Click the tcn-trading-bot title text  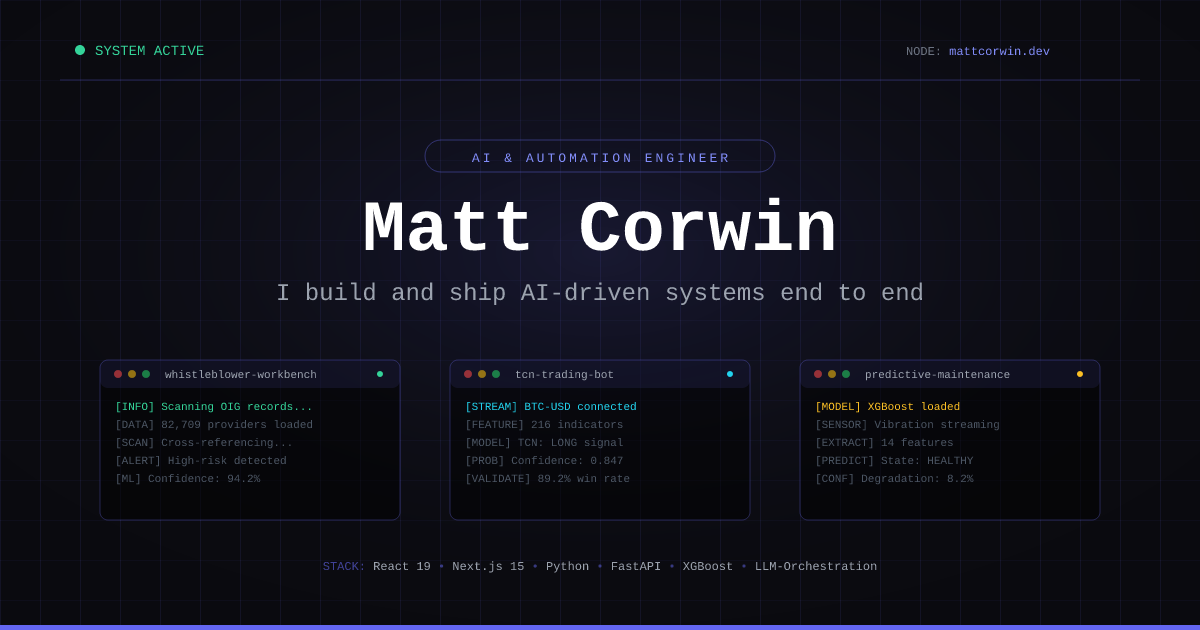[564, 375]
